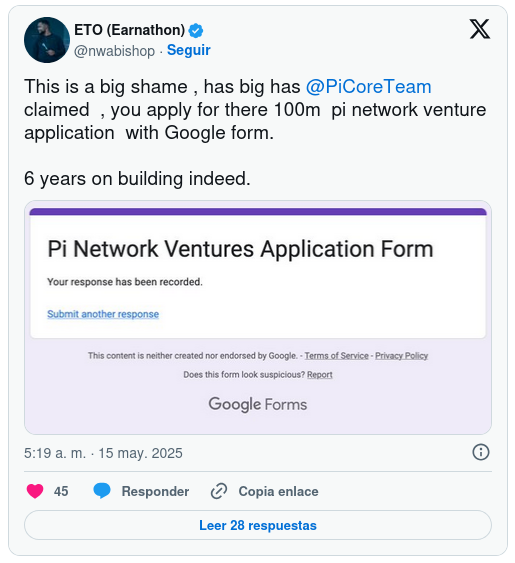This screenshot has height=563, width=515.
Task: Open the ETO profile avatar picture
Action: point(47,40)
